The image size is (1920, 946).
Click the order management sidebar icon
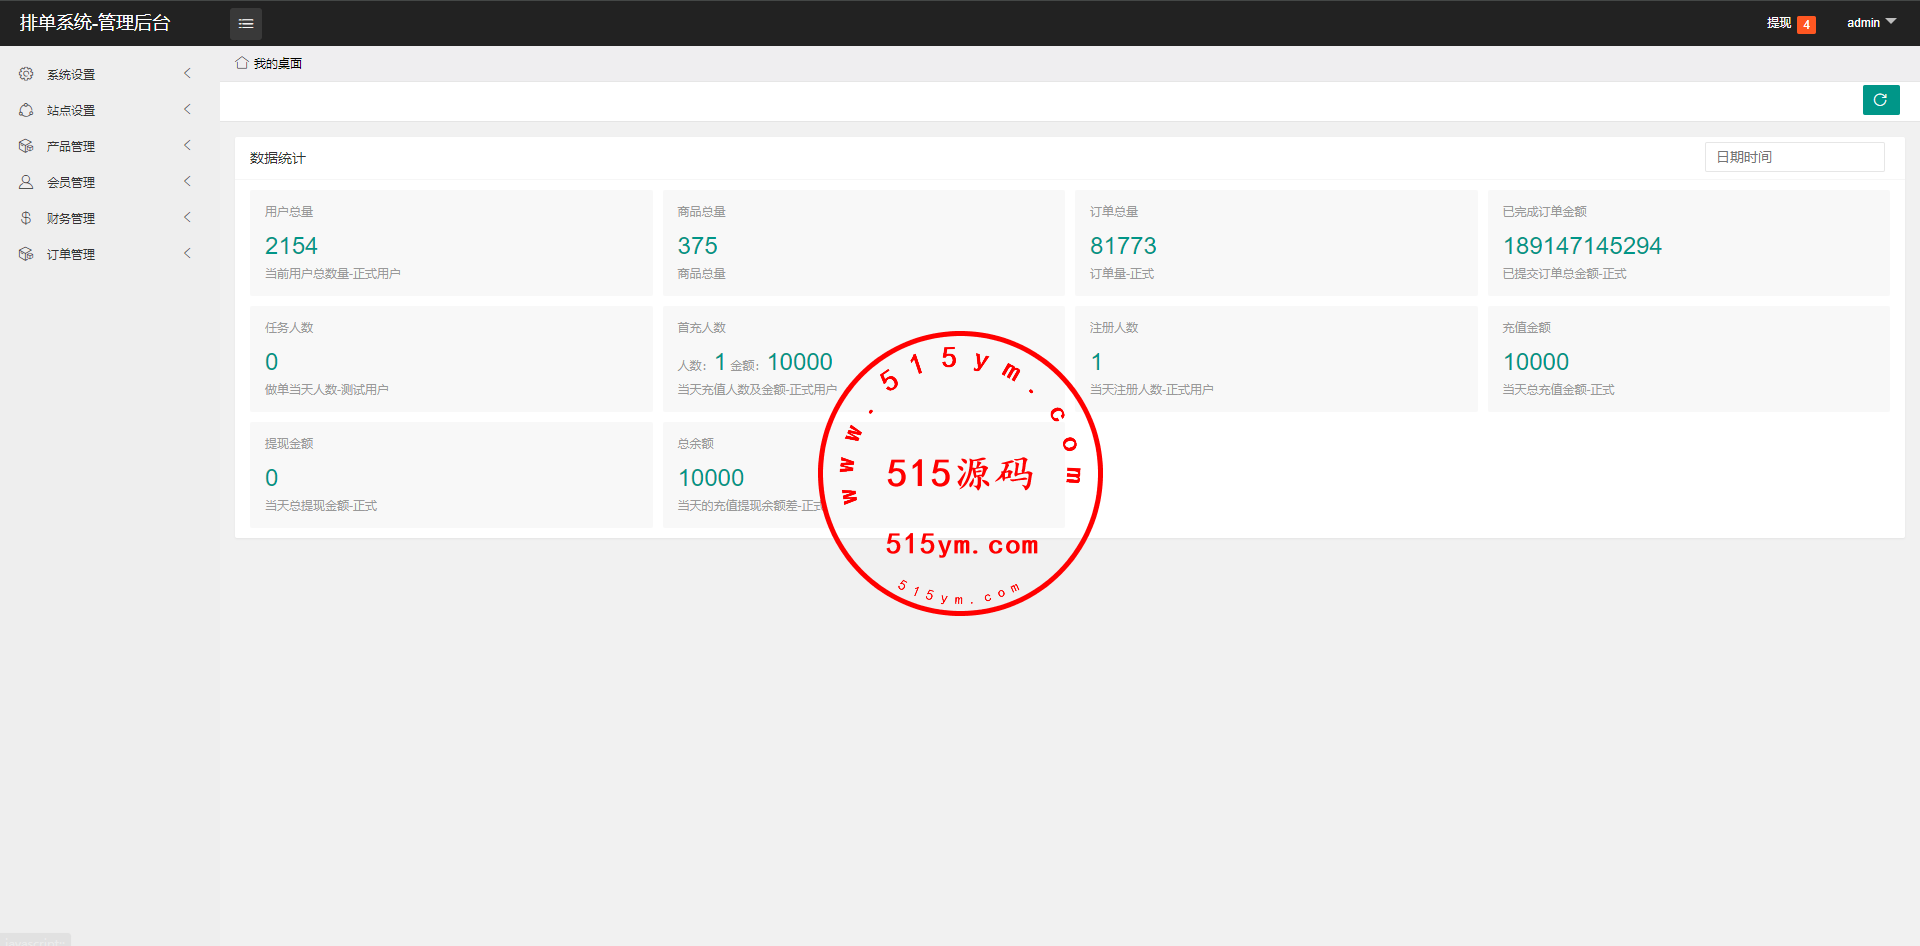pyautogui.click(x=26, y=254)
